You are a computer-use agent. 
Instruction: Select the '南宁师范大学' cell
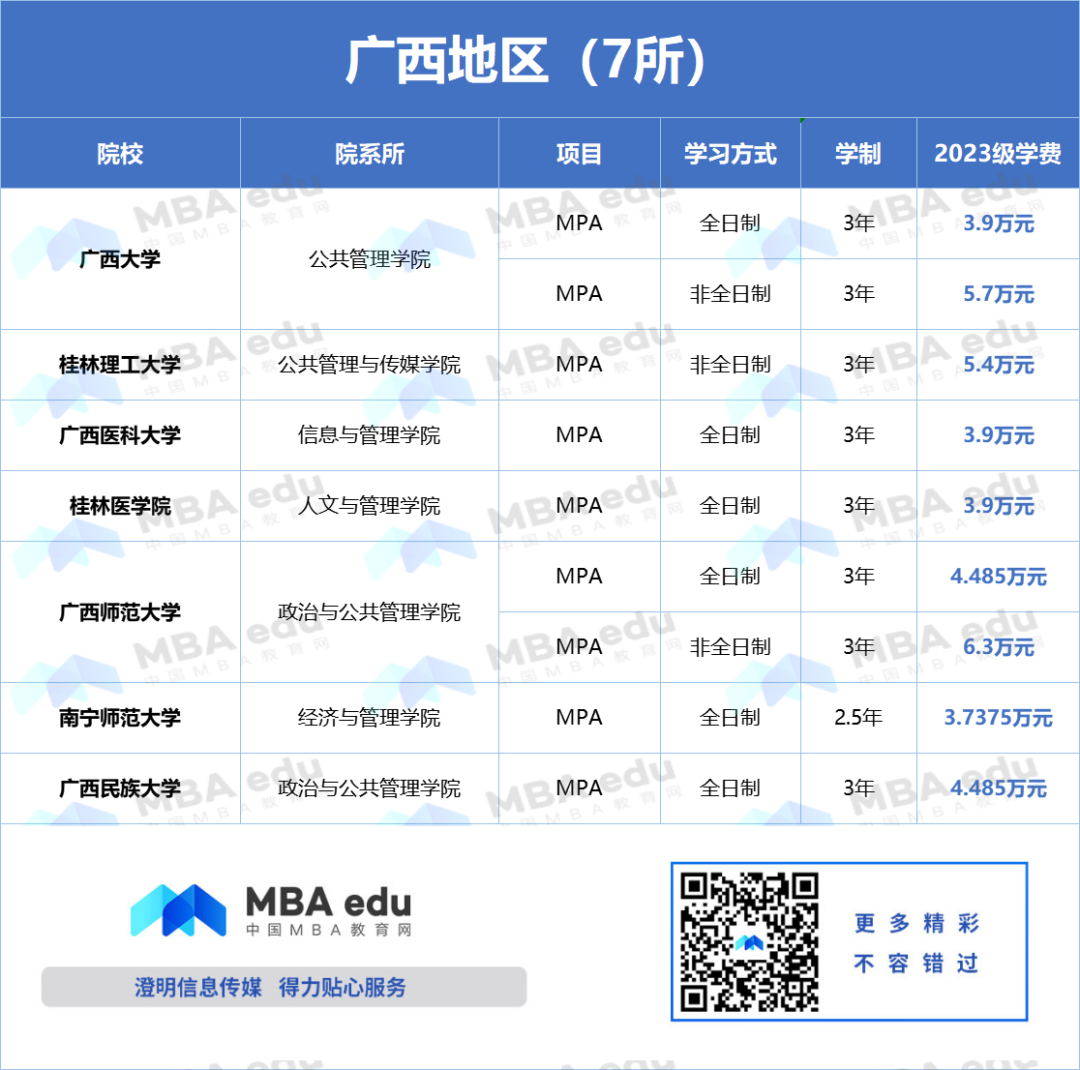tap(120, 718)
